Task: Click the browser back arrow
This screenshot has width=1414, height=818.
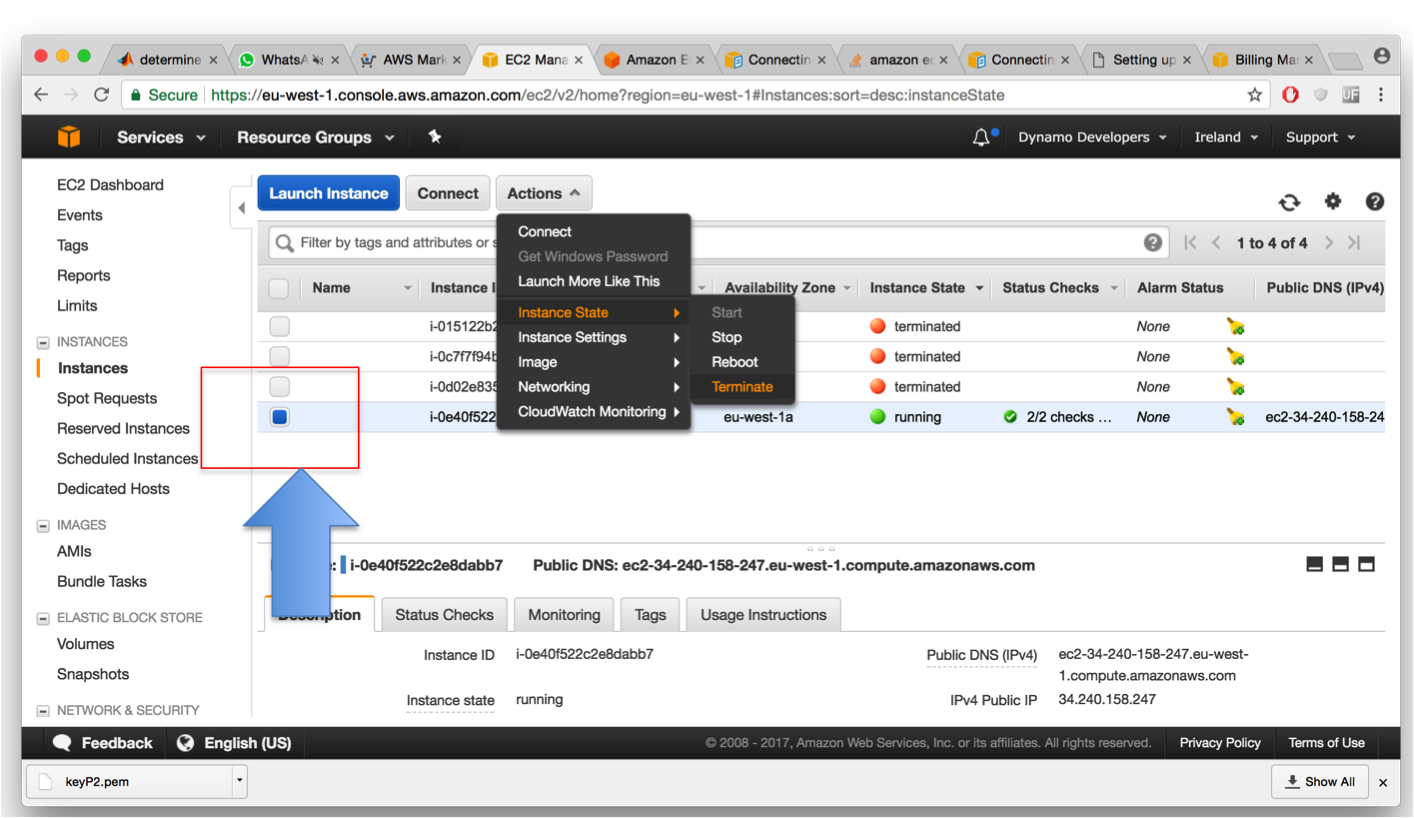Action: [41, 95]
